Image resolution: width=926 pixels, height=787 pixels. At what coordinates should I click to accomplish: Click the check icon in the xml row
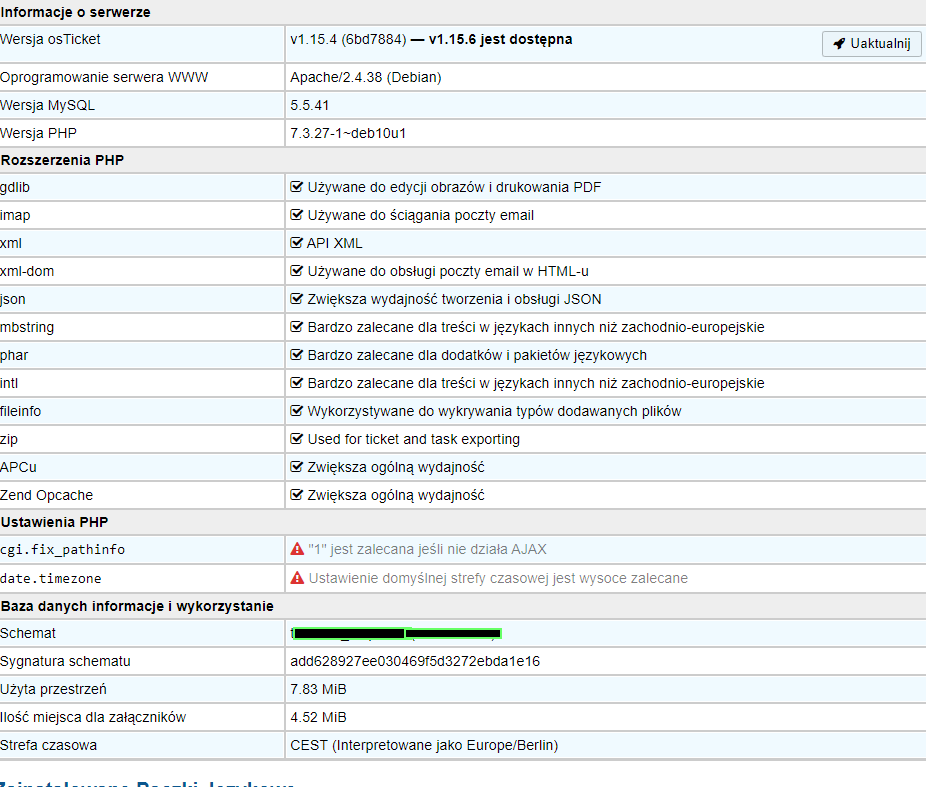click(297, 243)
